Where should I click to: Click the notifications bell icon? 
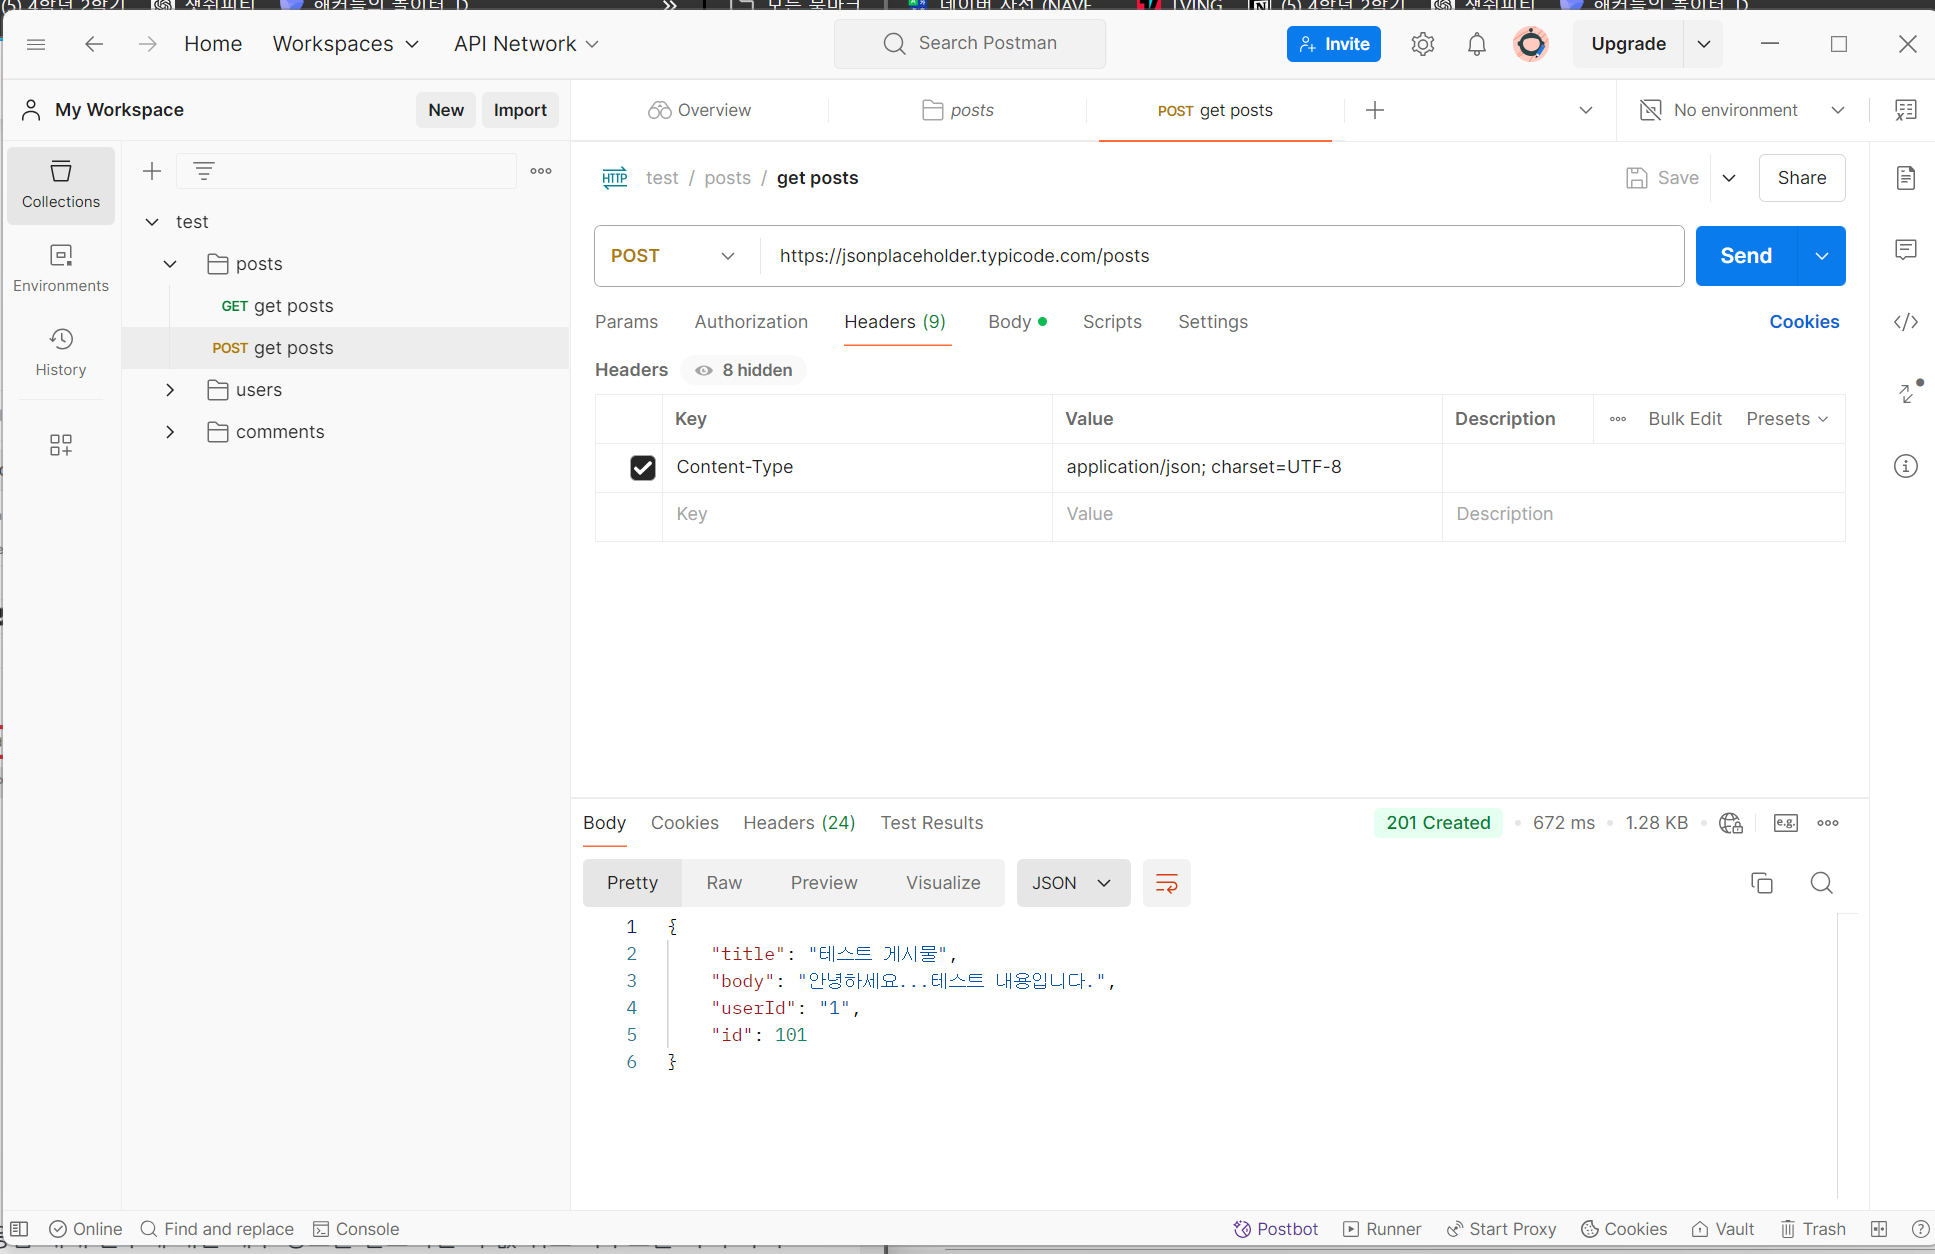[1476, 44]
